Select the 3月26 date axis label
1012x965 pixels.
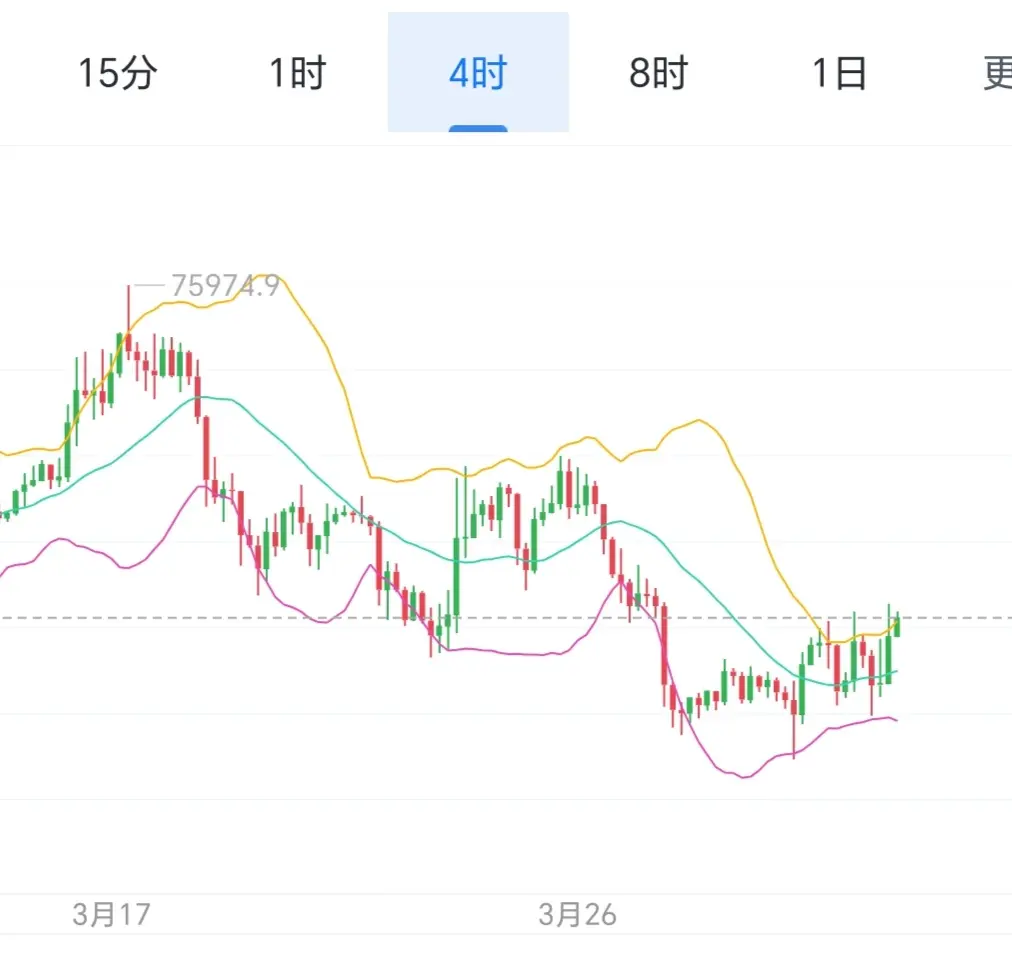578,914
